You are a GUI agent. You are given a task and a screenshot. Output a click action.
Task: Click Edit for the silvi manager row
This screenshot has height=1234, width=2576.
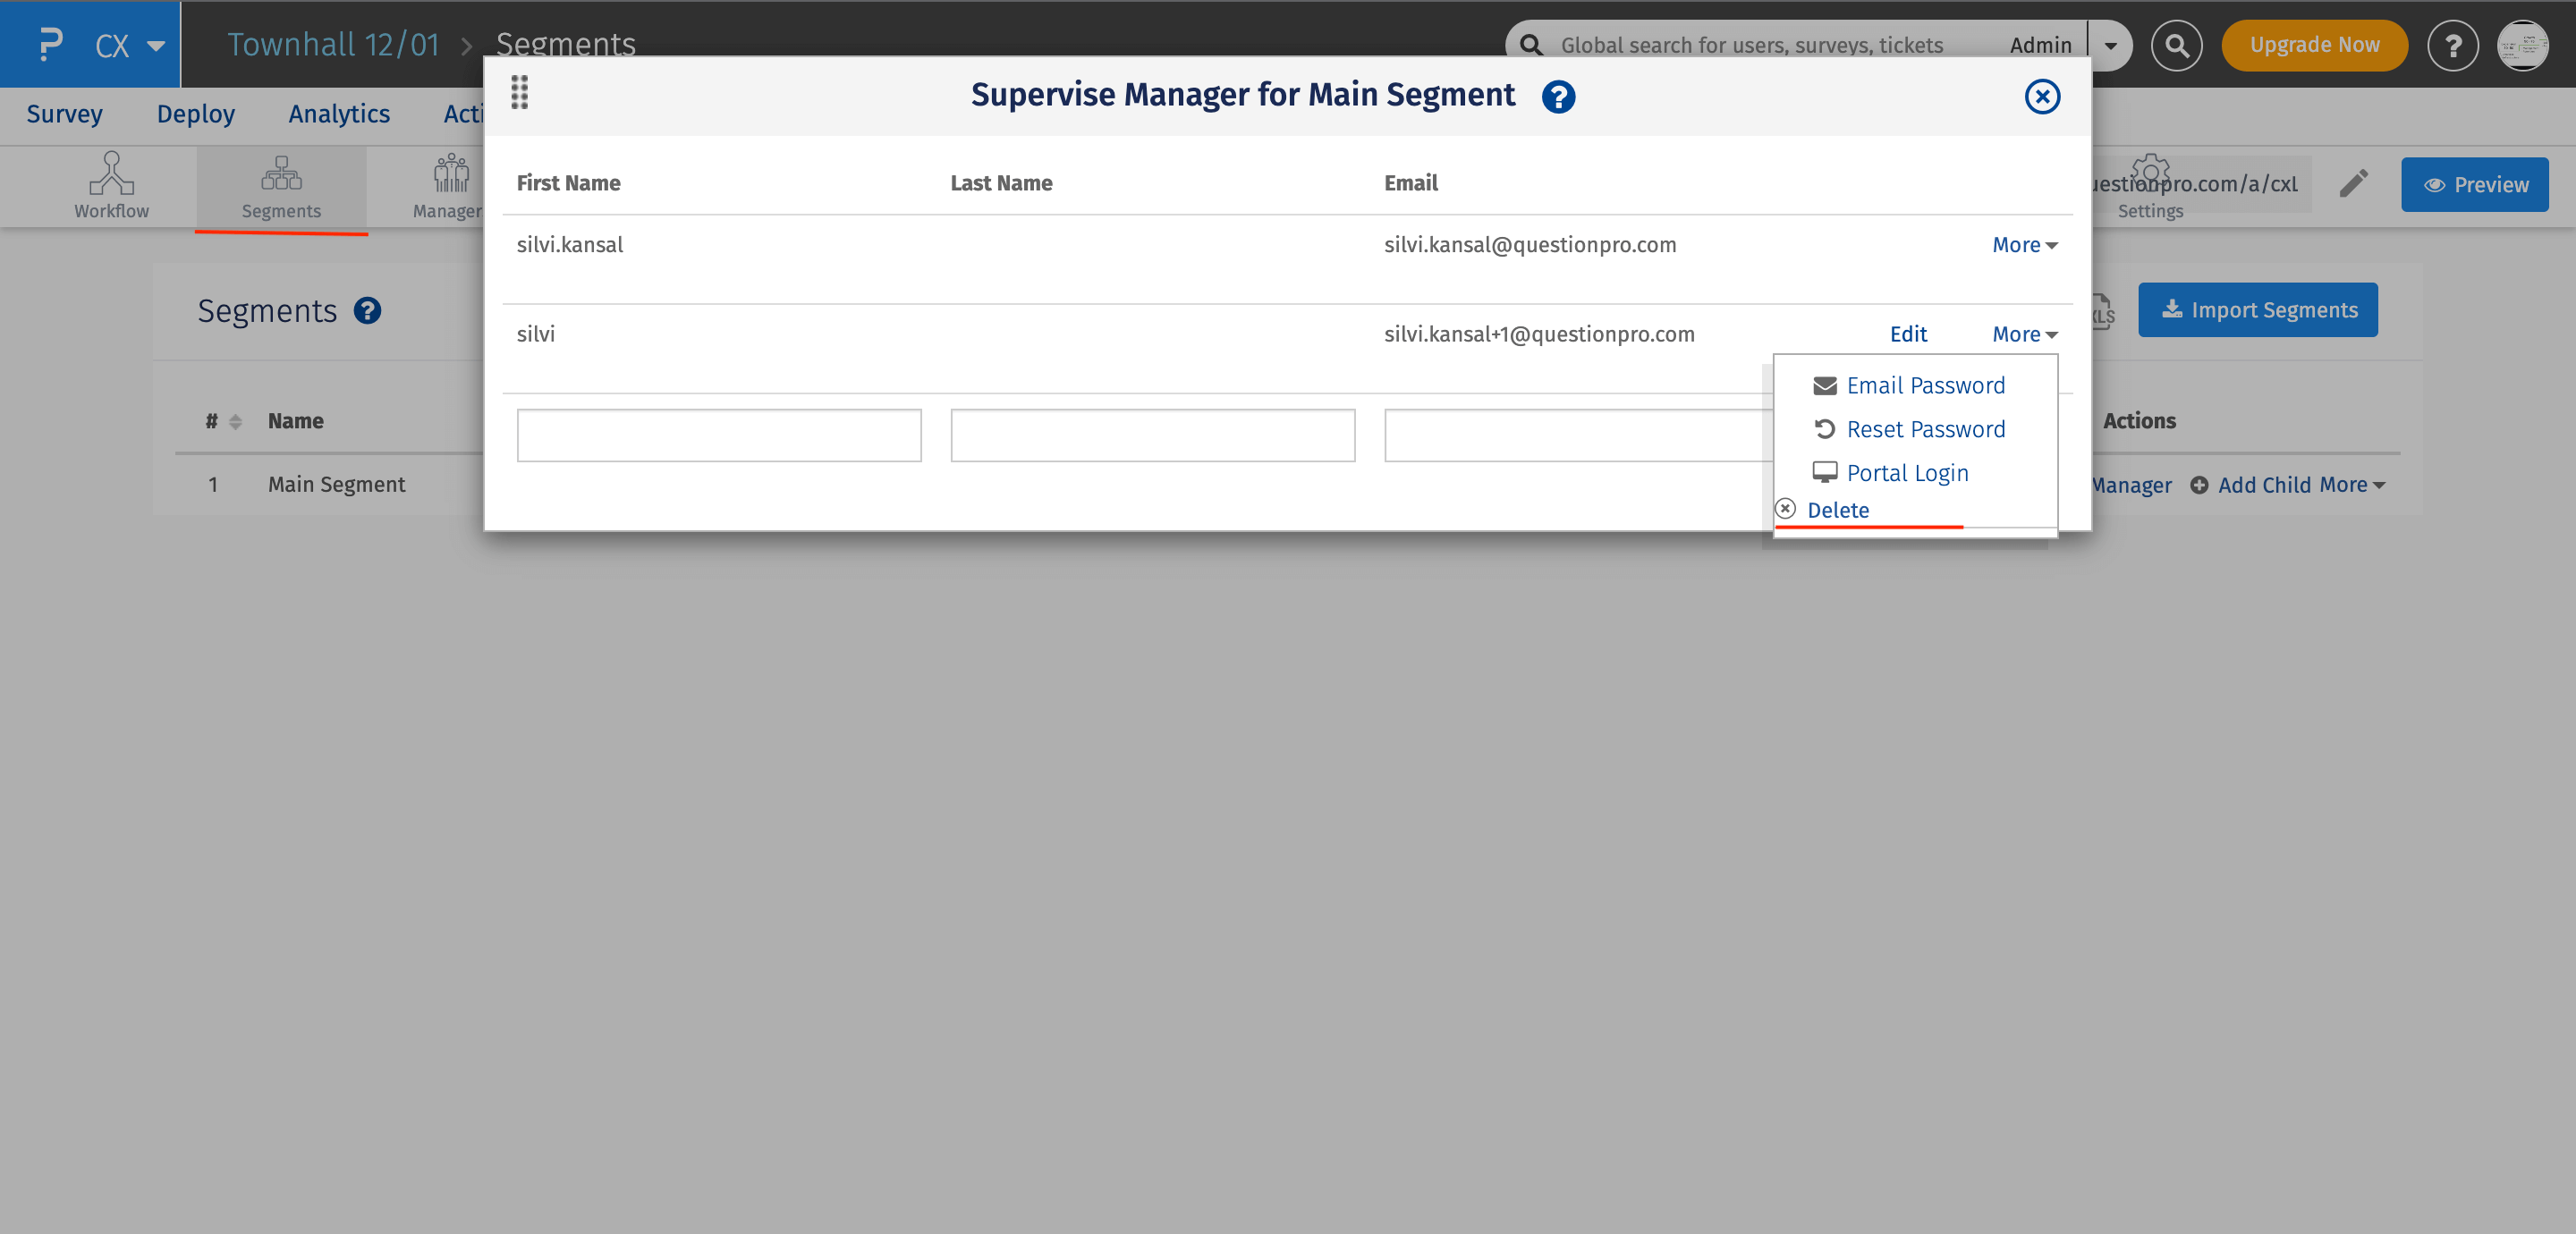(1908, 334)
